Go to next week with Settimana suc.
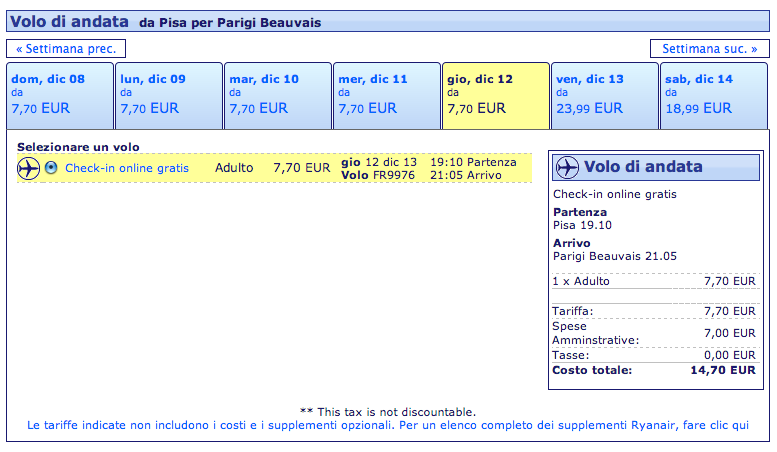 (x=709, y=48)
